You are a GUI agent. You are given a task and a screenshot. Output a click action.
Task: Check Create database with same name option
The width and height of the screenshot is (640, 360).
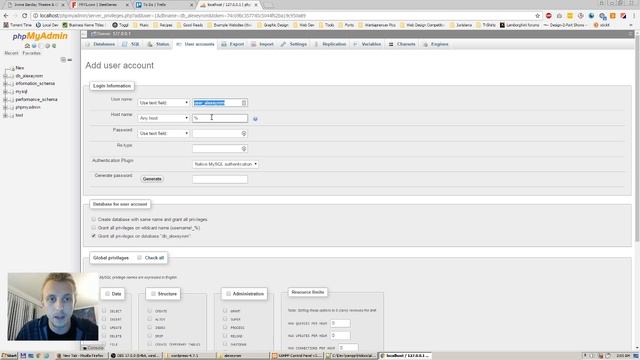click(93, 219)
